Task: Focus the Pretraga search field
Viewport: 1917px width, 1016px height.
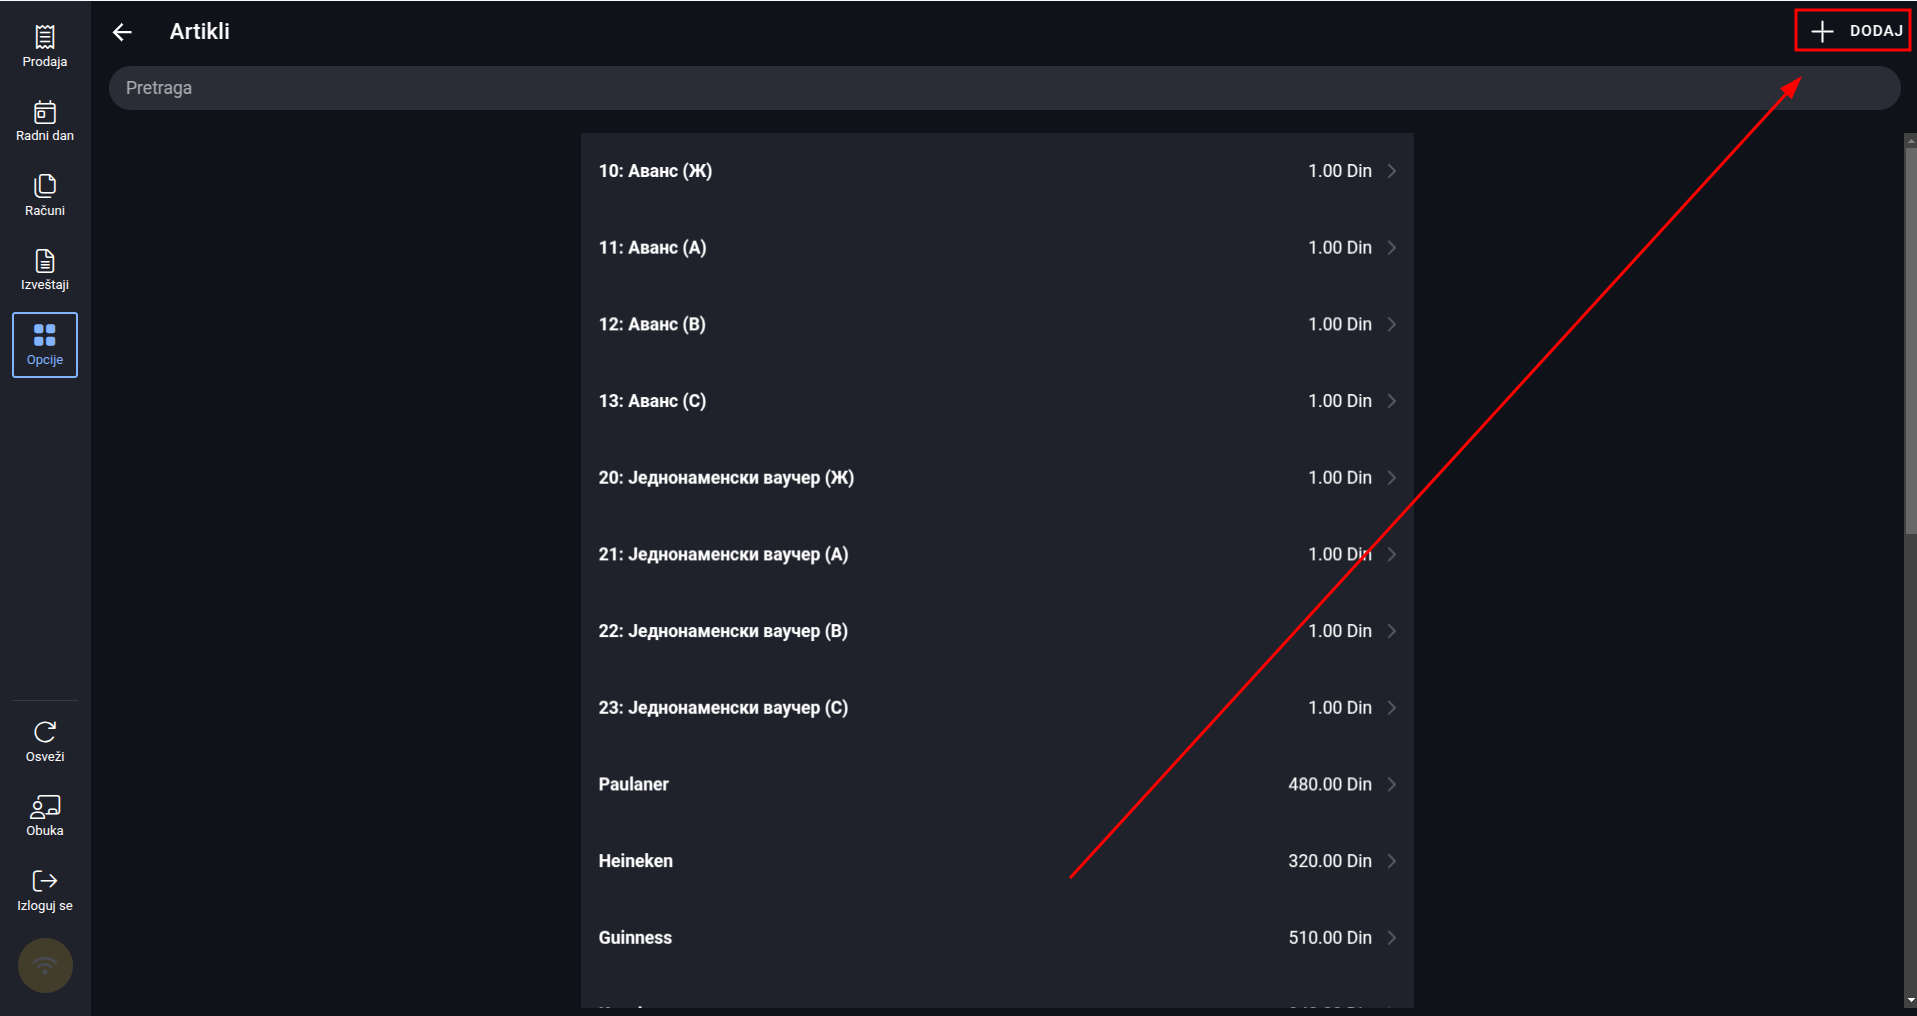Action: click(1004, 88)
